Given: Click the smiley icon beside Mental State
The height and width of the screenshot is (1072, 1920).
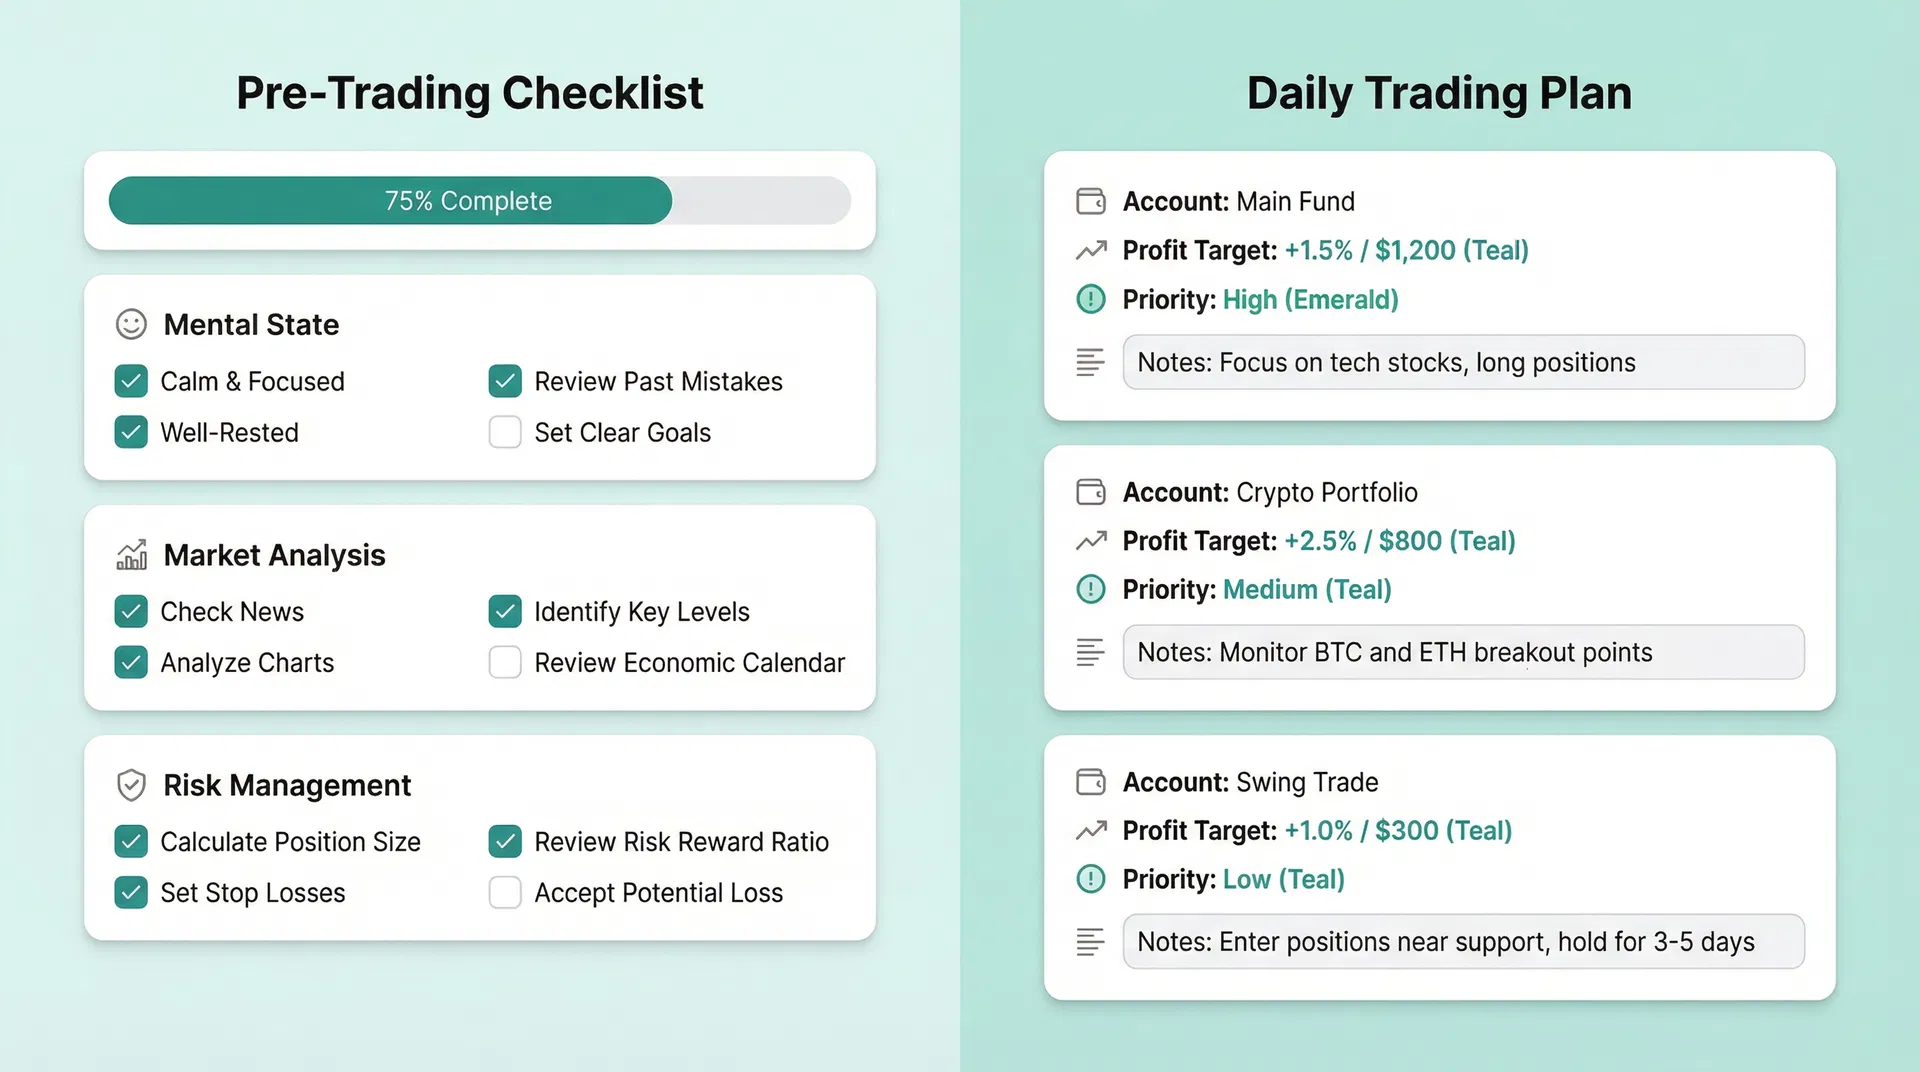Looking at the screenshot, I should pos(131,323).
